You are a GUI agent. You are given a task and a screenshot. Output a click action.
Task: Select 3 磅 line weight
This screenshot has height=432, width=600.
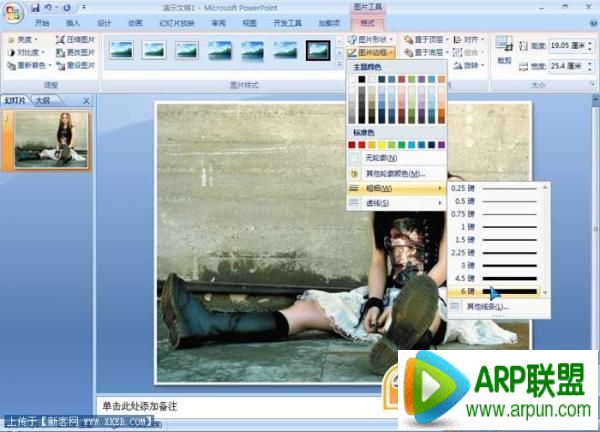tap(495, 266)
